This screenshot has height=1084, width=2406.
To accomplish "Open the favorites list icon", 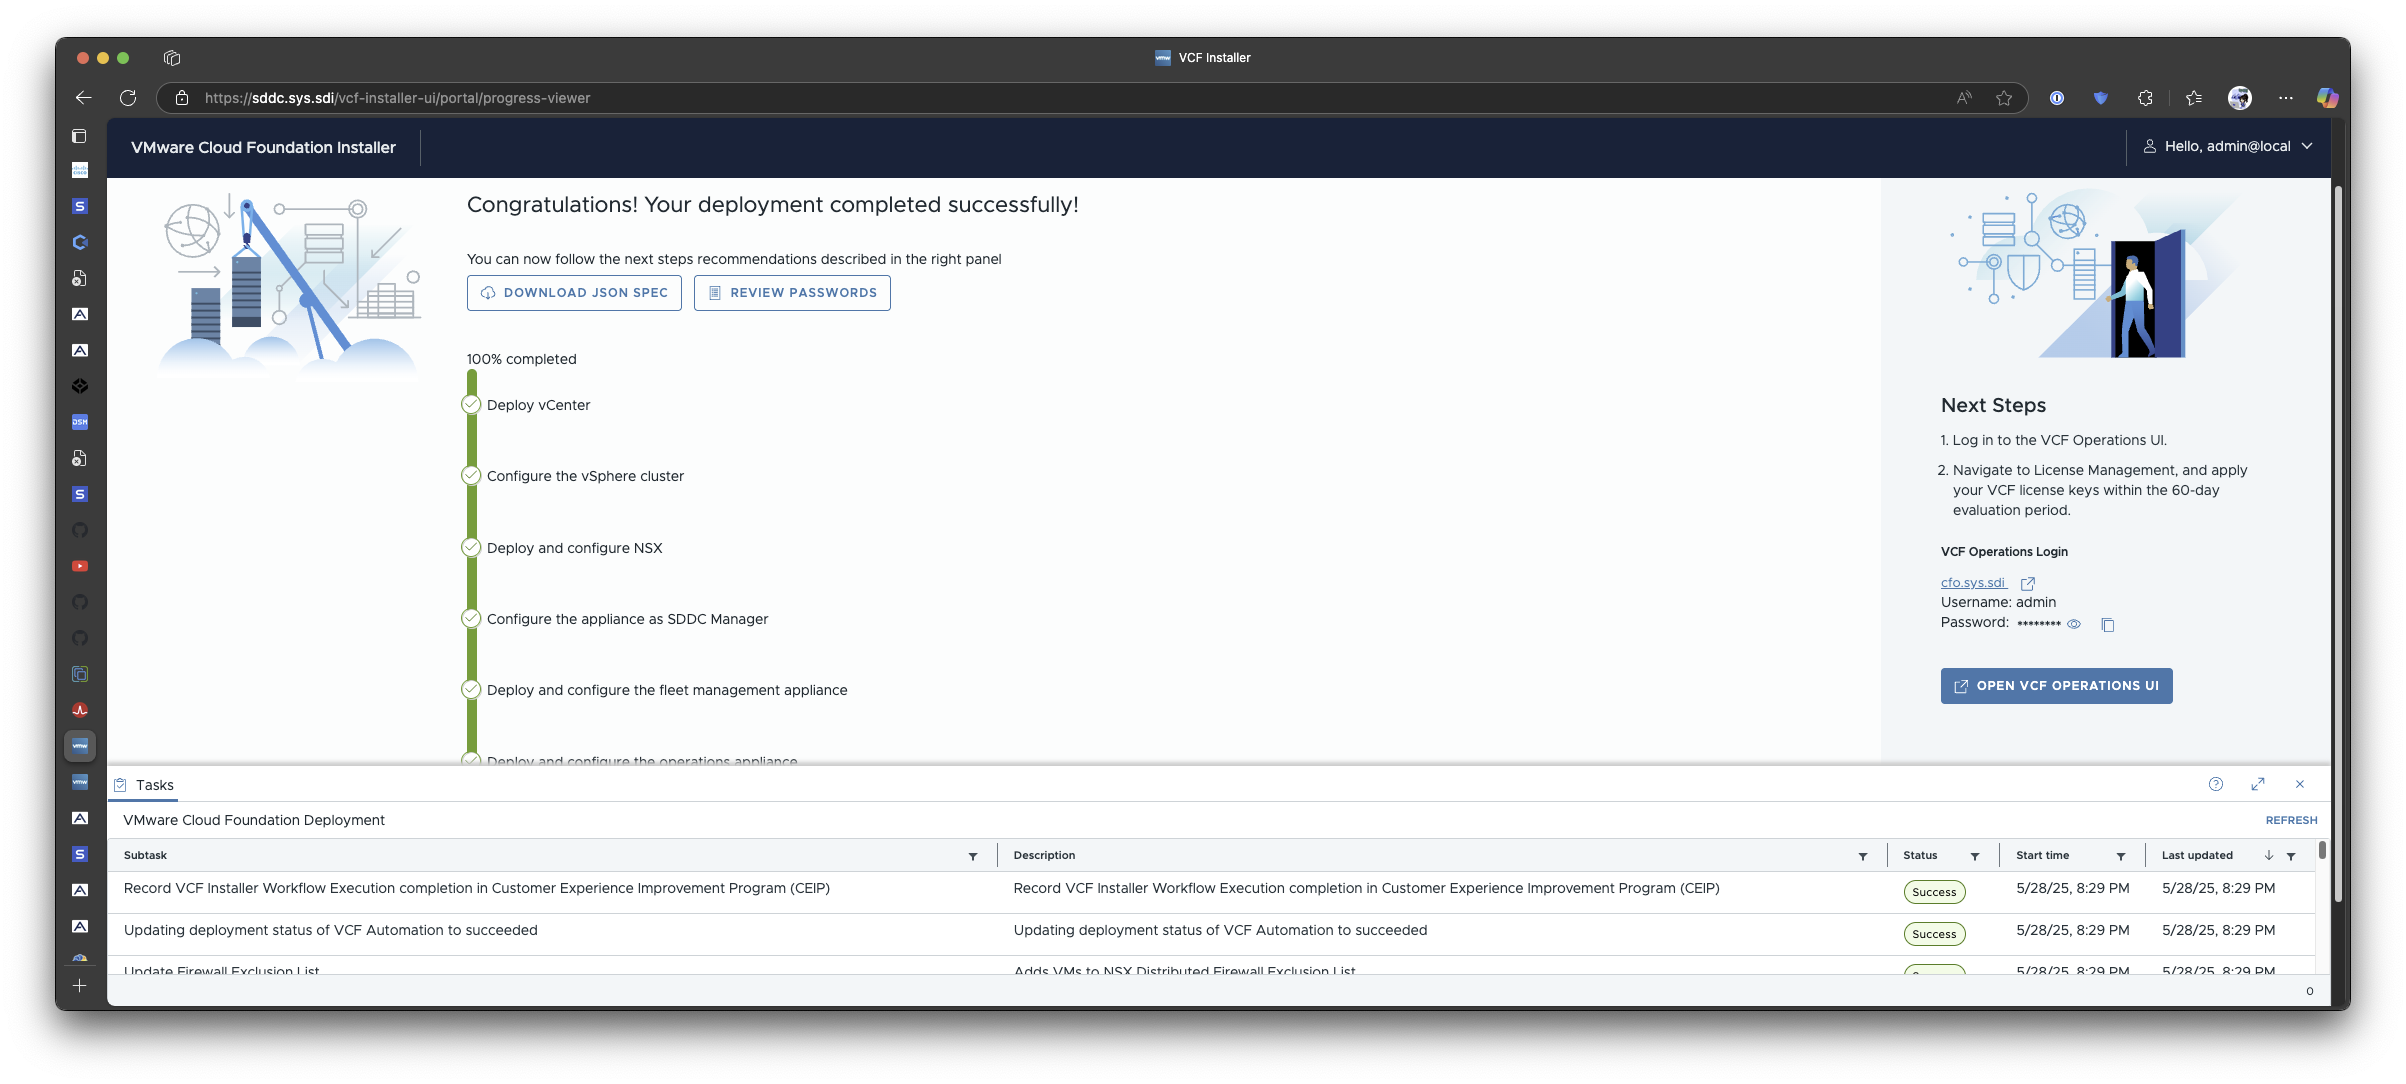I will (2194, 98).
